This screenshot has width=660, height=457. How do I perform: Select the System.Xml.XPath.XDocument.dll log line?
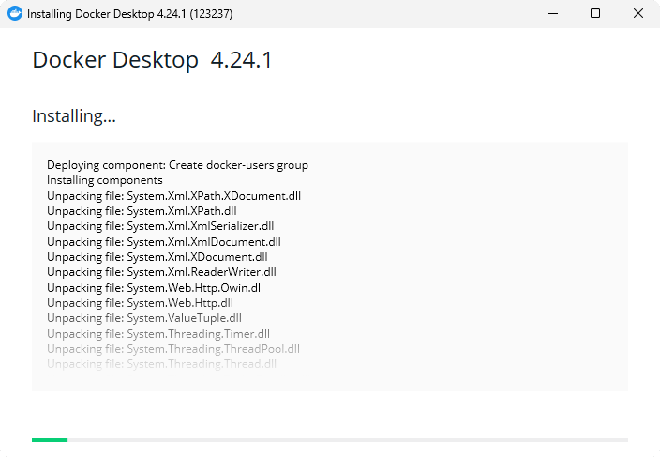[x=174, y=196]
